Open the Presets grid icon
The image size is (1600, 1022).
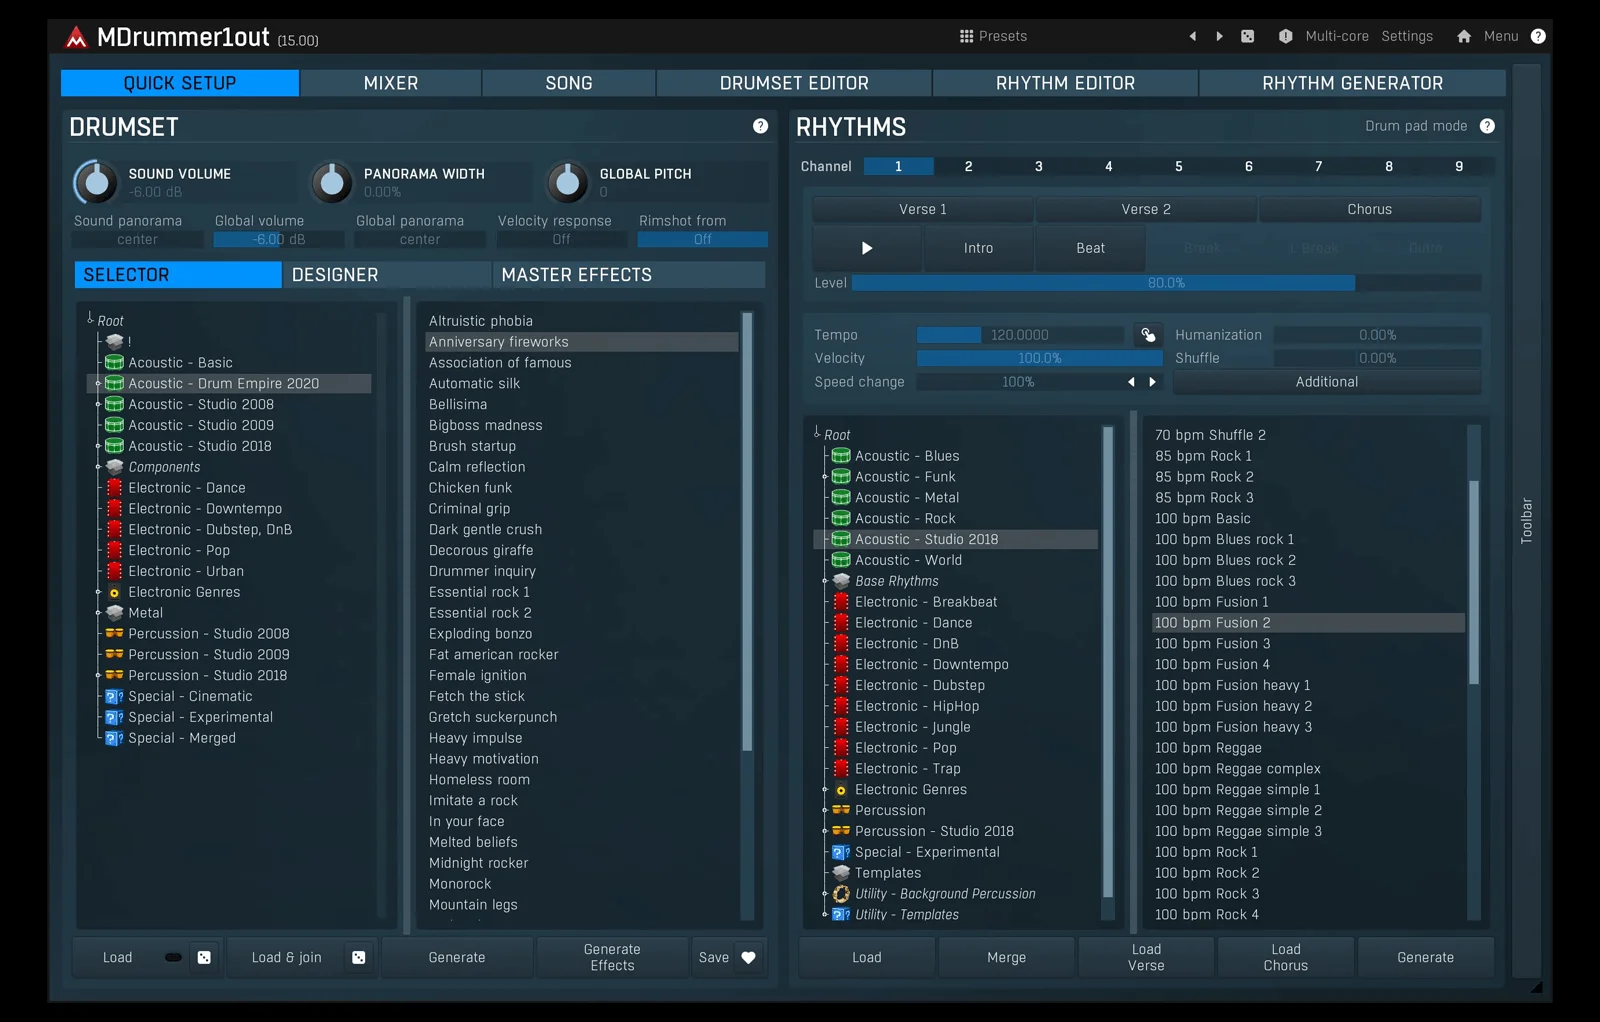966,36
